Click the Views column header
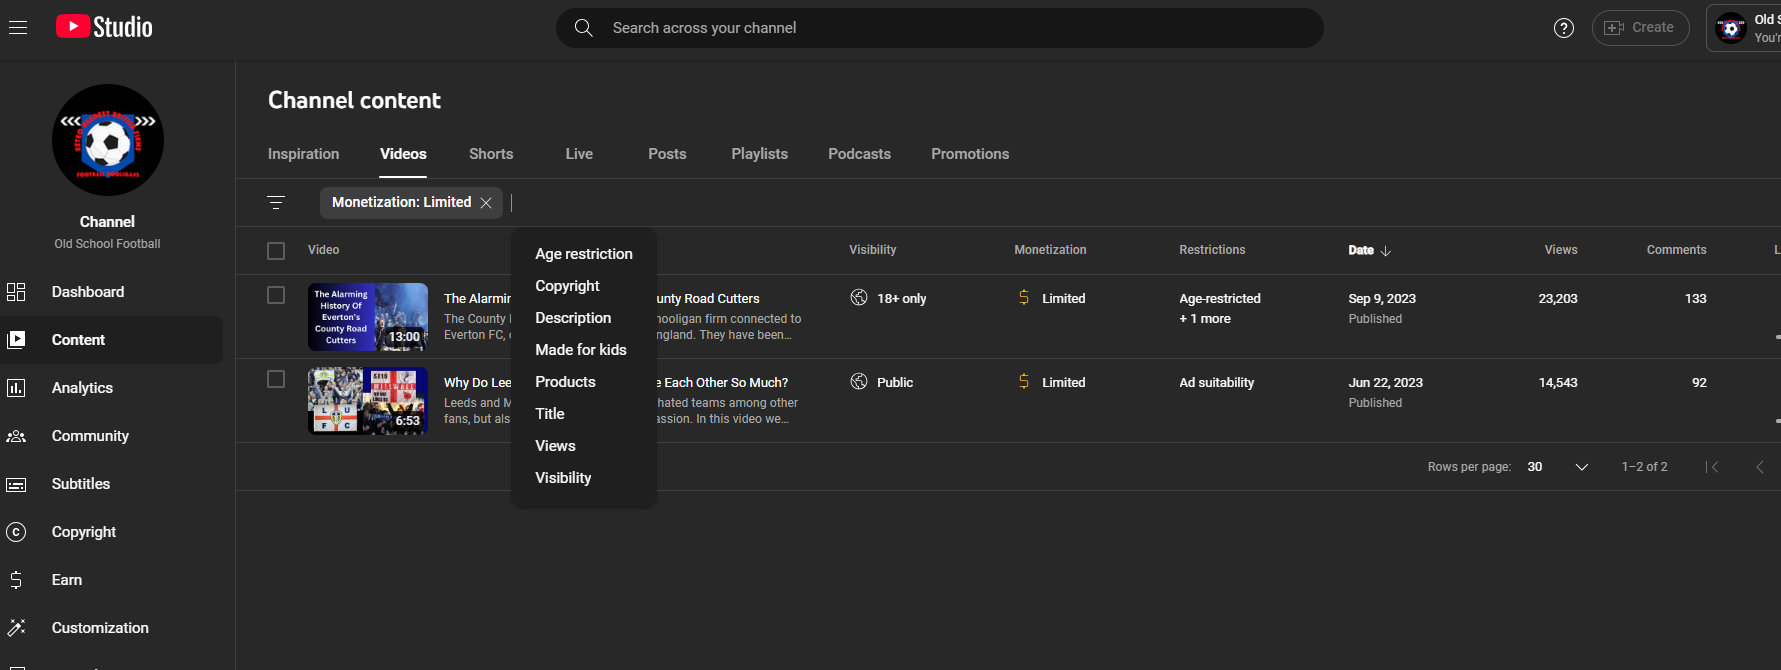The height and width of the screenshot is (670, 1781). click(1561, 250)
